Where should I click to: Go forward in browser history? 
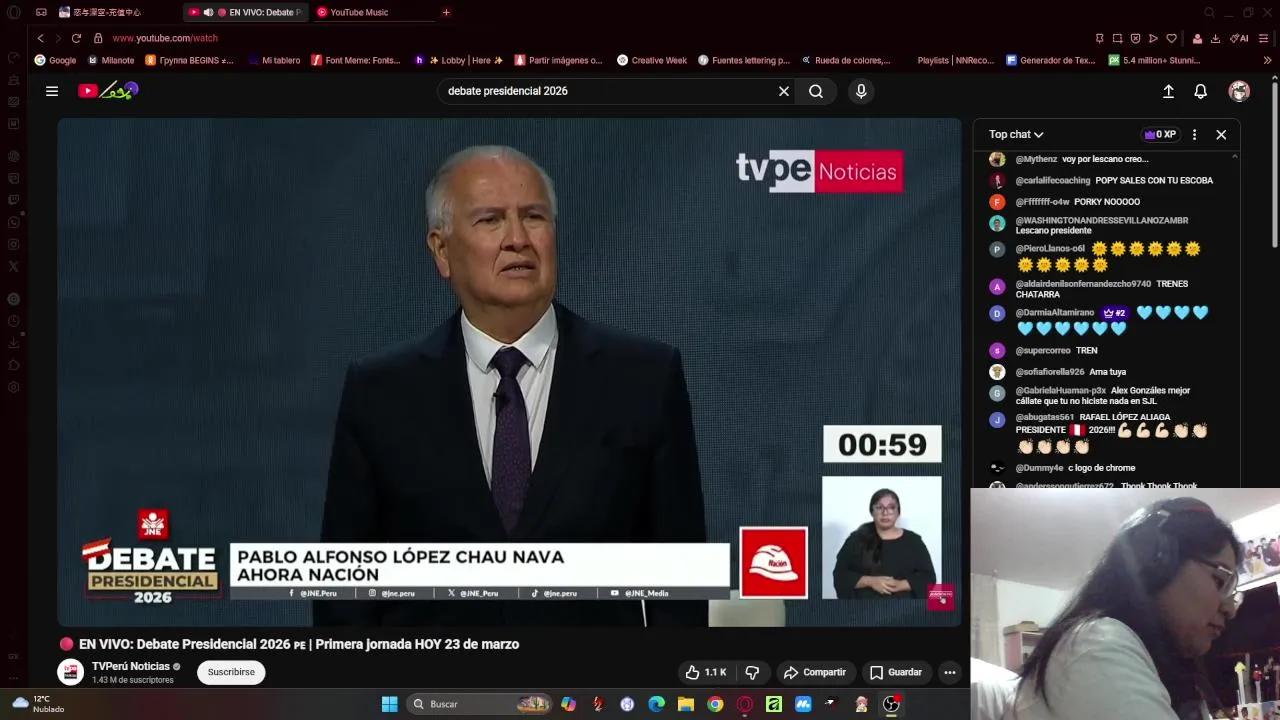tap(57, 38)
